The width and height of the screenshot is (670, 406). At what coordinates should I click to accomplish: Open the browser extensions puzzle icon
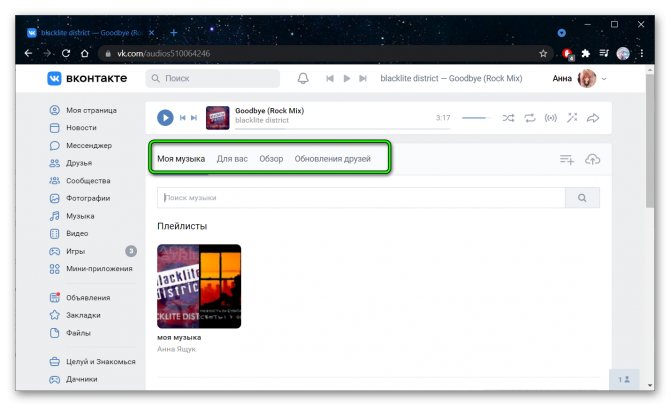coord(585,53)
